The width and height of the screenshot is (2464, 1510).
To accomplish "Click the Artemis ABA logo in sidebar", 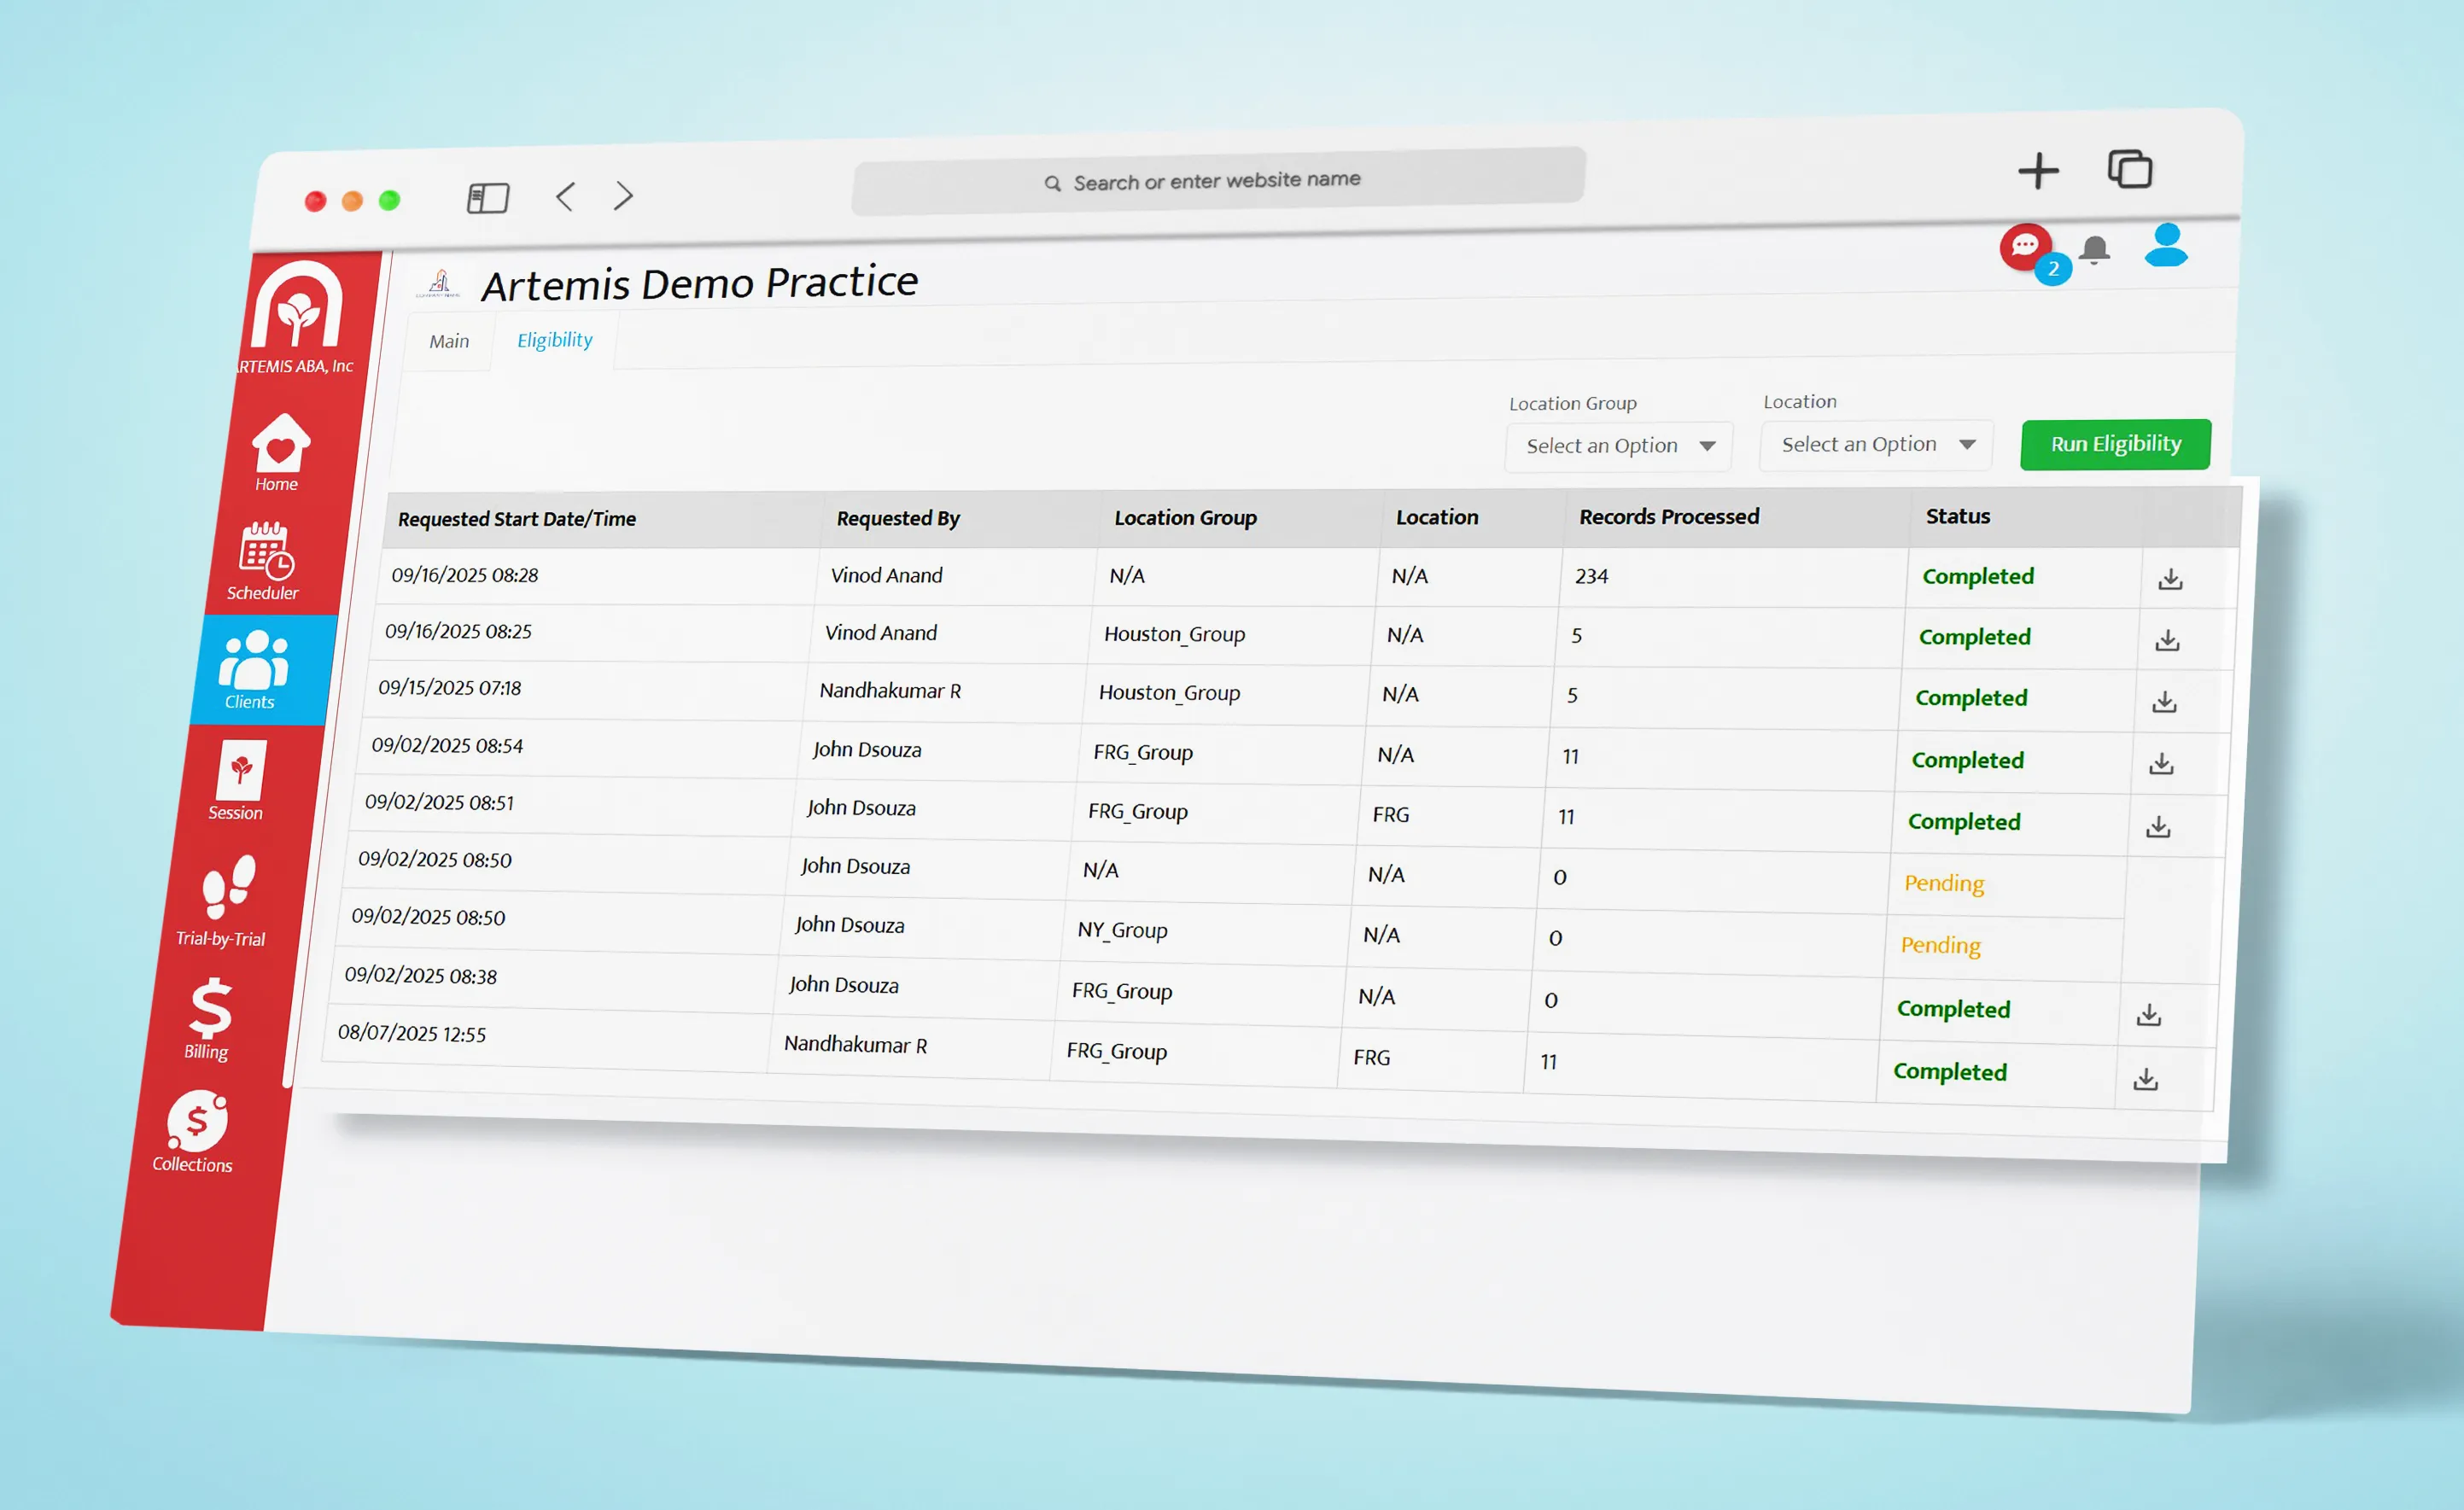I will pos(297,317).
